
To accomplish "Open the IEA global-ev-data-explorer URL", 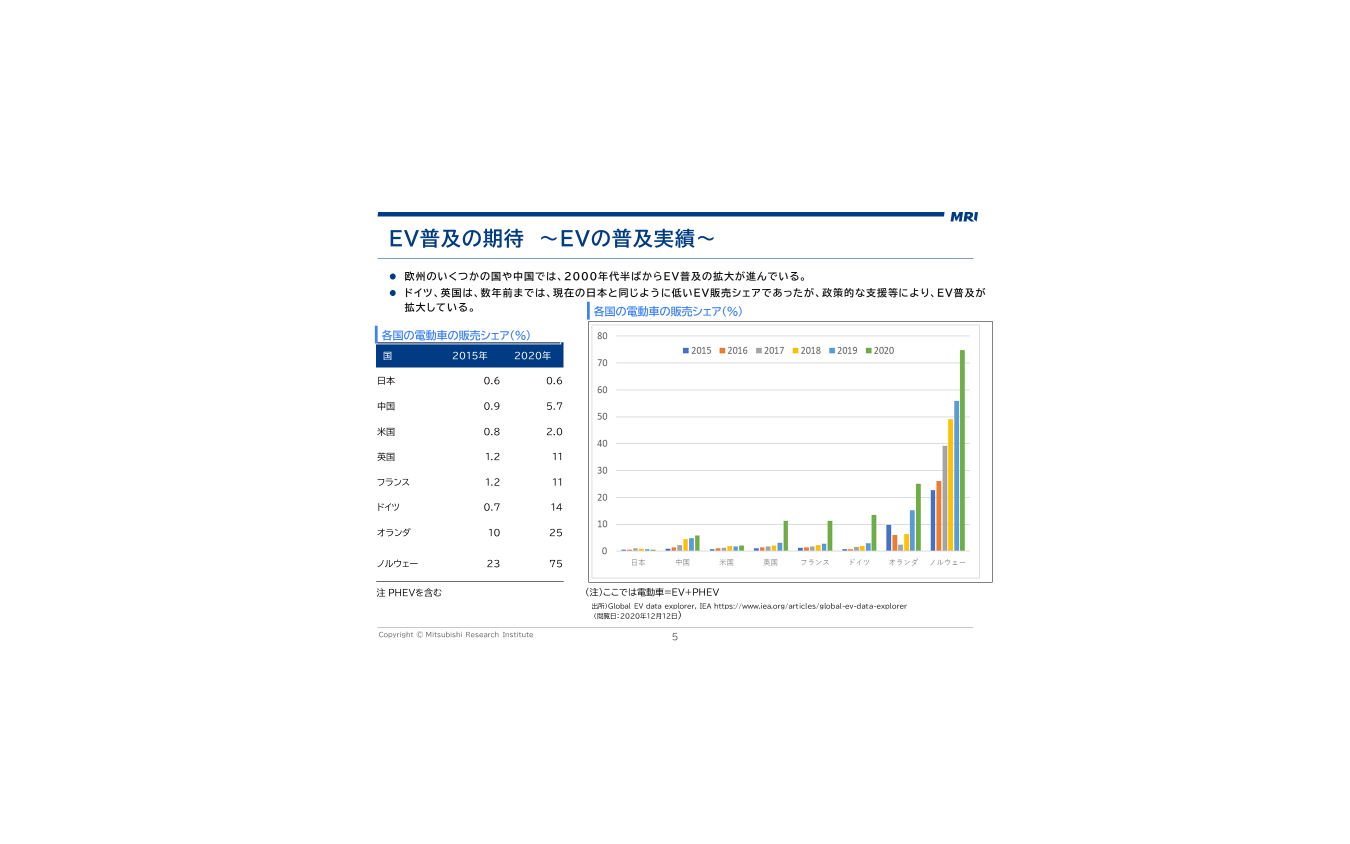I will [x=810, y=606].
